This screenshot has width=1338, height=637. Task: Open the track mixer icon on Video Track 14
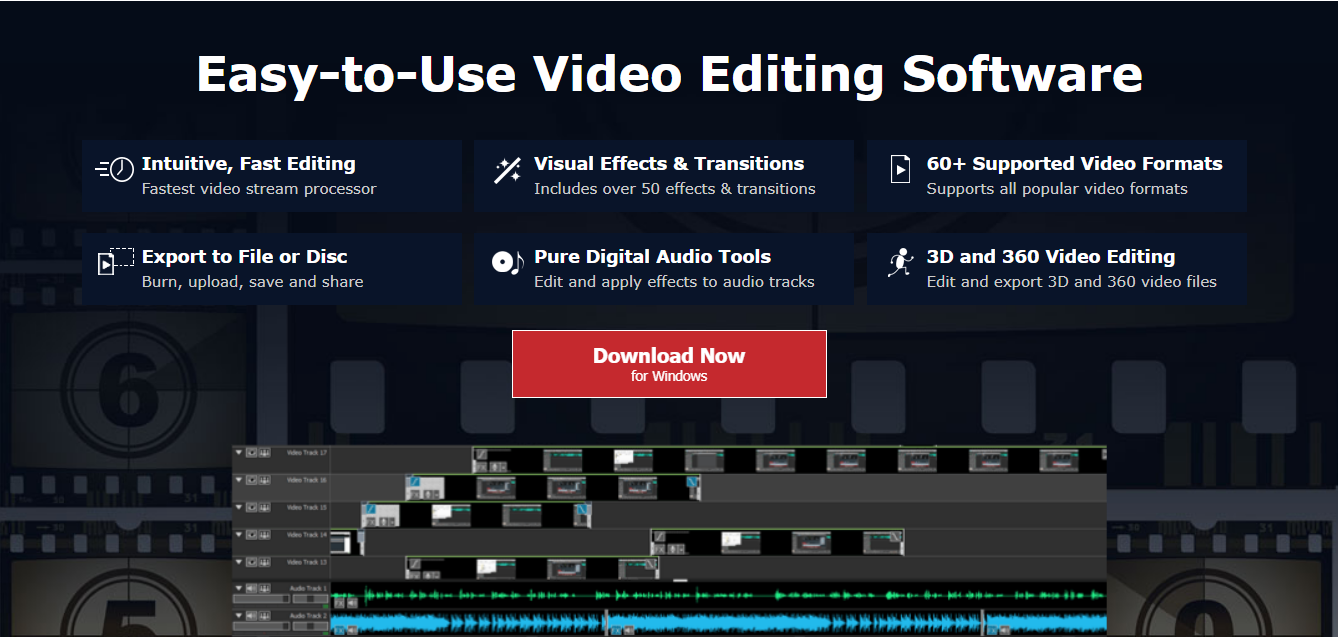pyautogui.click(x=265, y=534)
